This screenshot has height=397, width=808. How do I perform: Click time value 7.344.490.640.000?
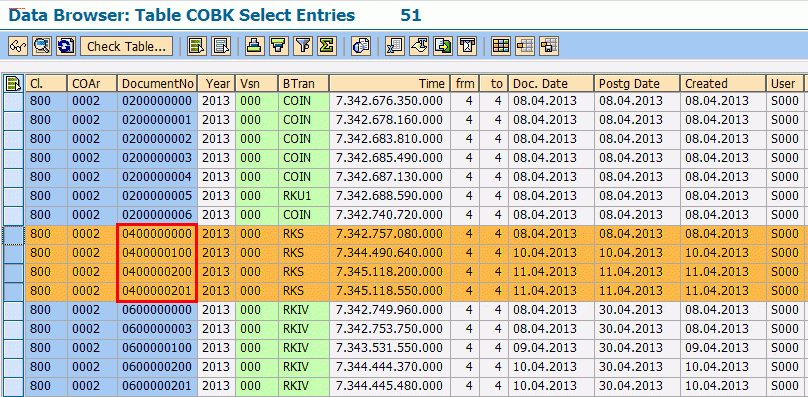(389, 253)
